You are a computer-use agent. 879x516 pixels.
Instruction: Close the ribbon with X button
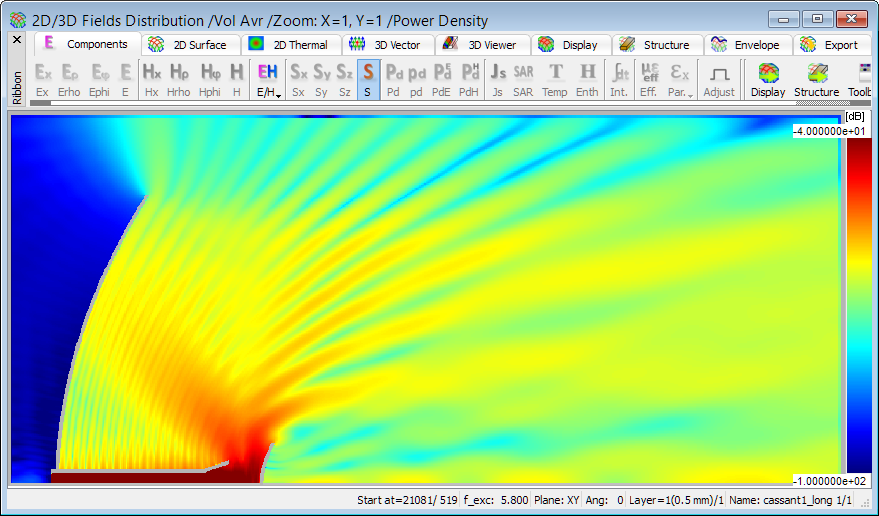point(16,40)
